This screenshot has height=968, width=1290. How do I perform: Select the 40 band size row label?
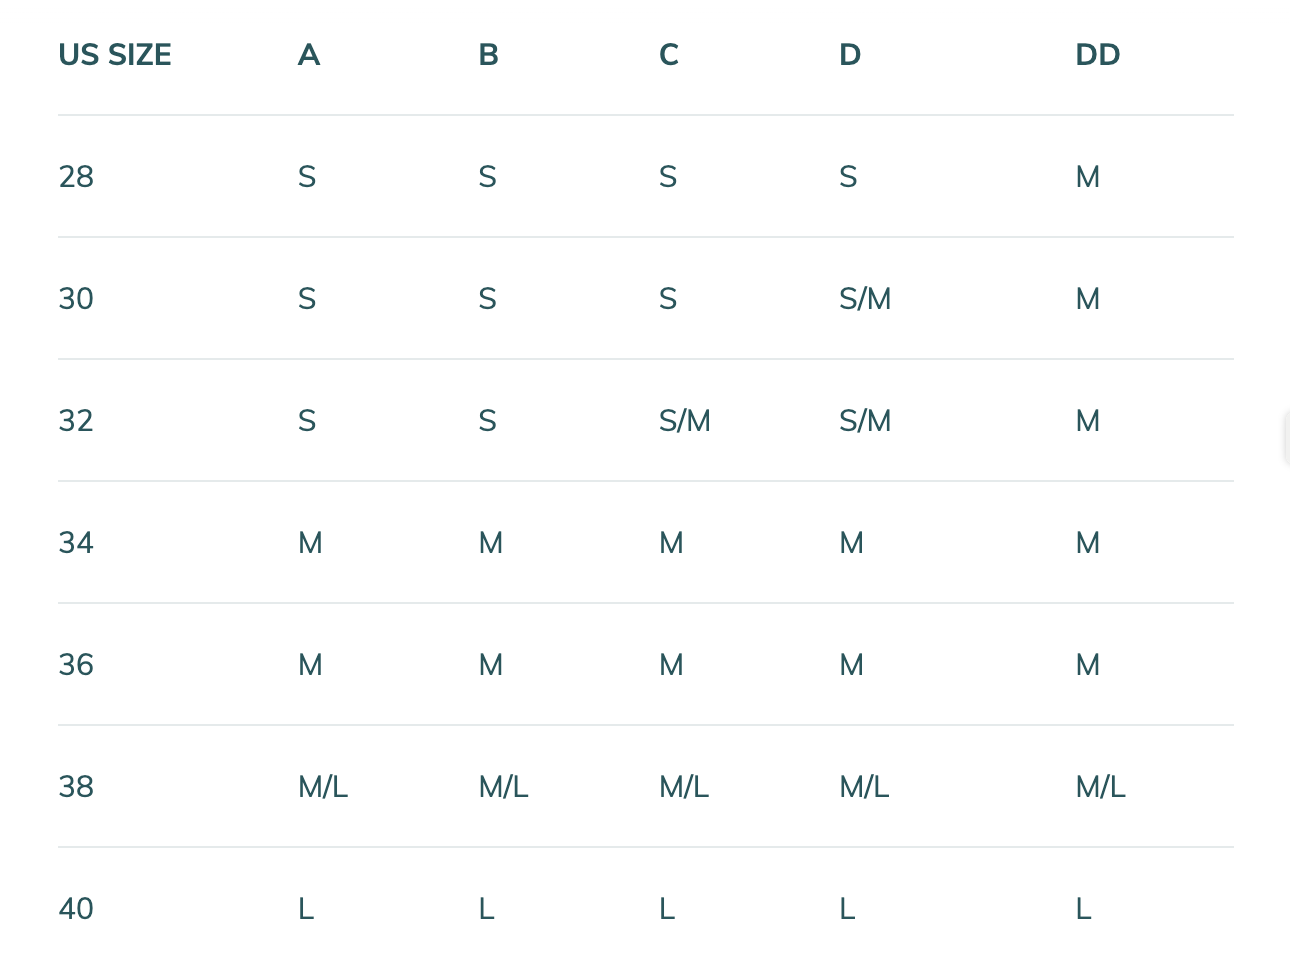pyautogui.click(x=76, y=909)
